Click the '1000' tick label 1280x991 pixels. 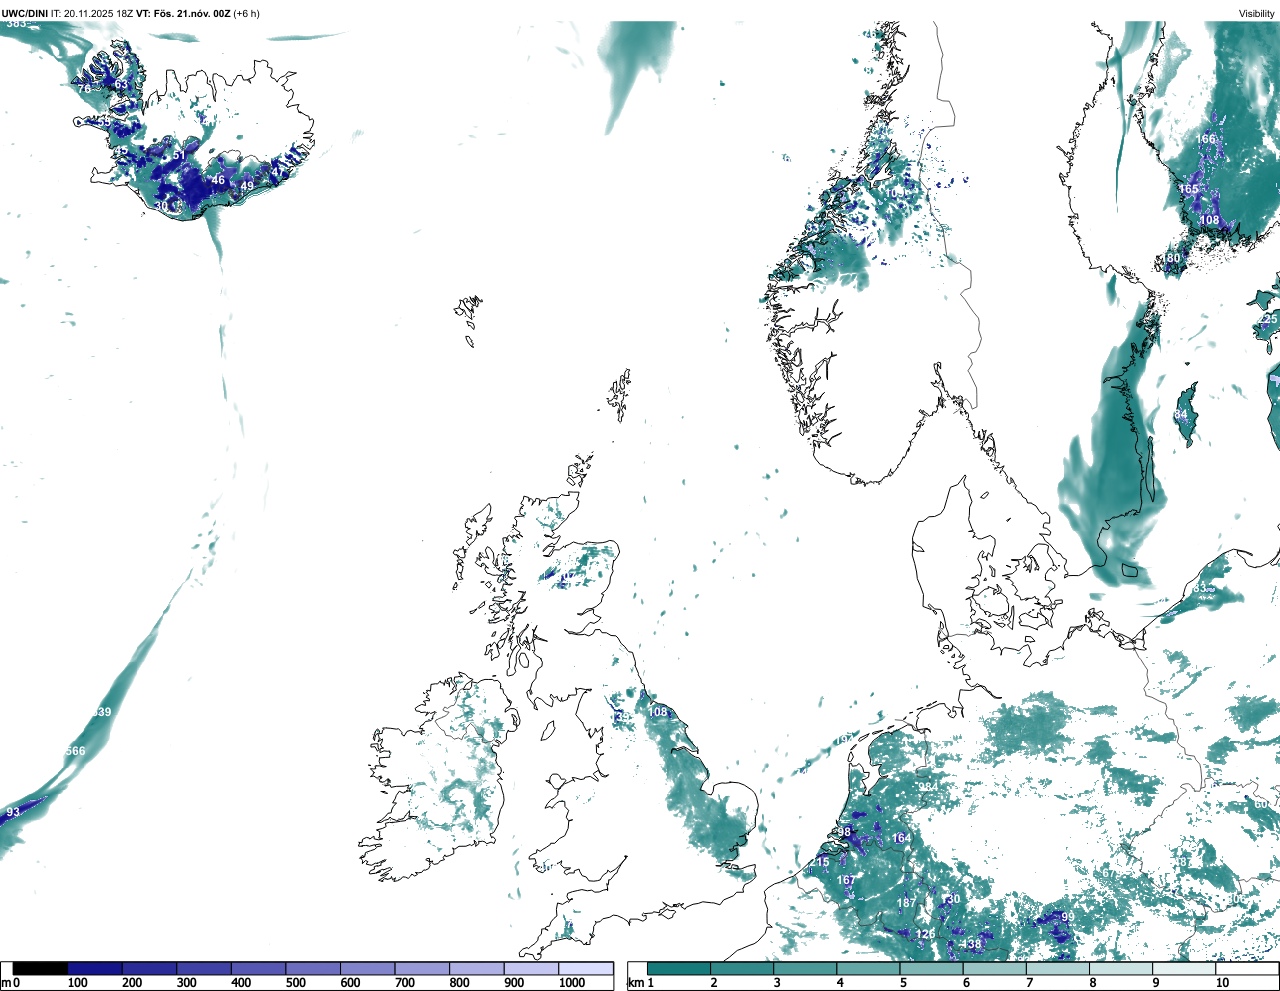[x=572, y=984]
